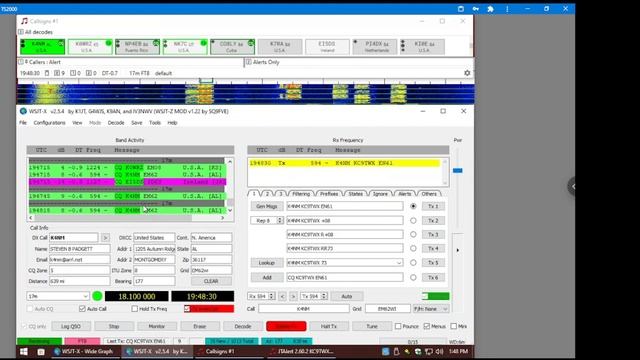
Task: Open the File menu
Action: point(23,122)
